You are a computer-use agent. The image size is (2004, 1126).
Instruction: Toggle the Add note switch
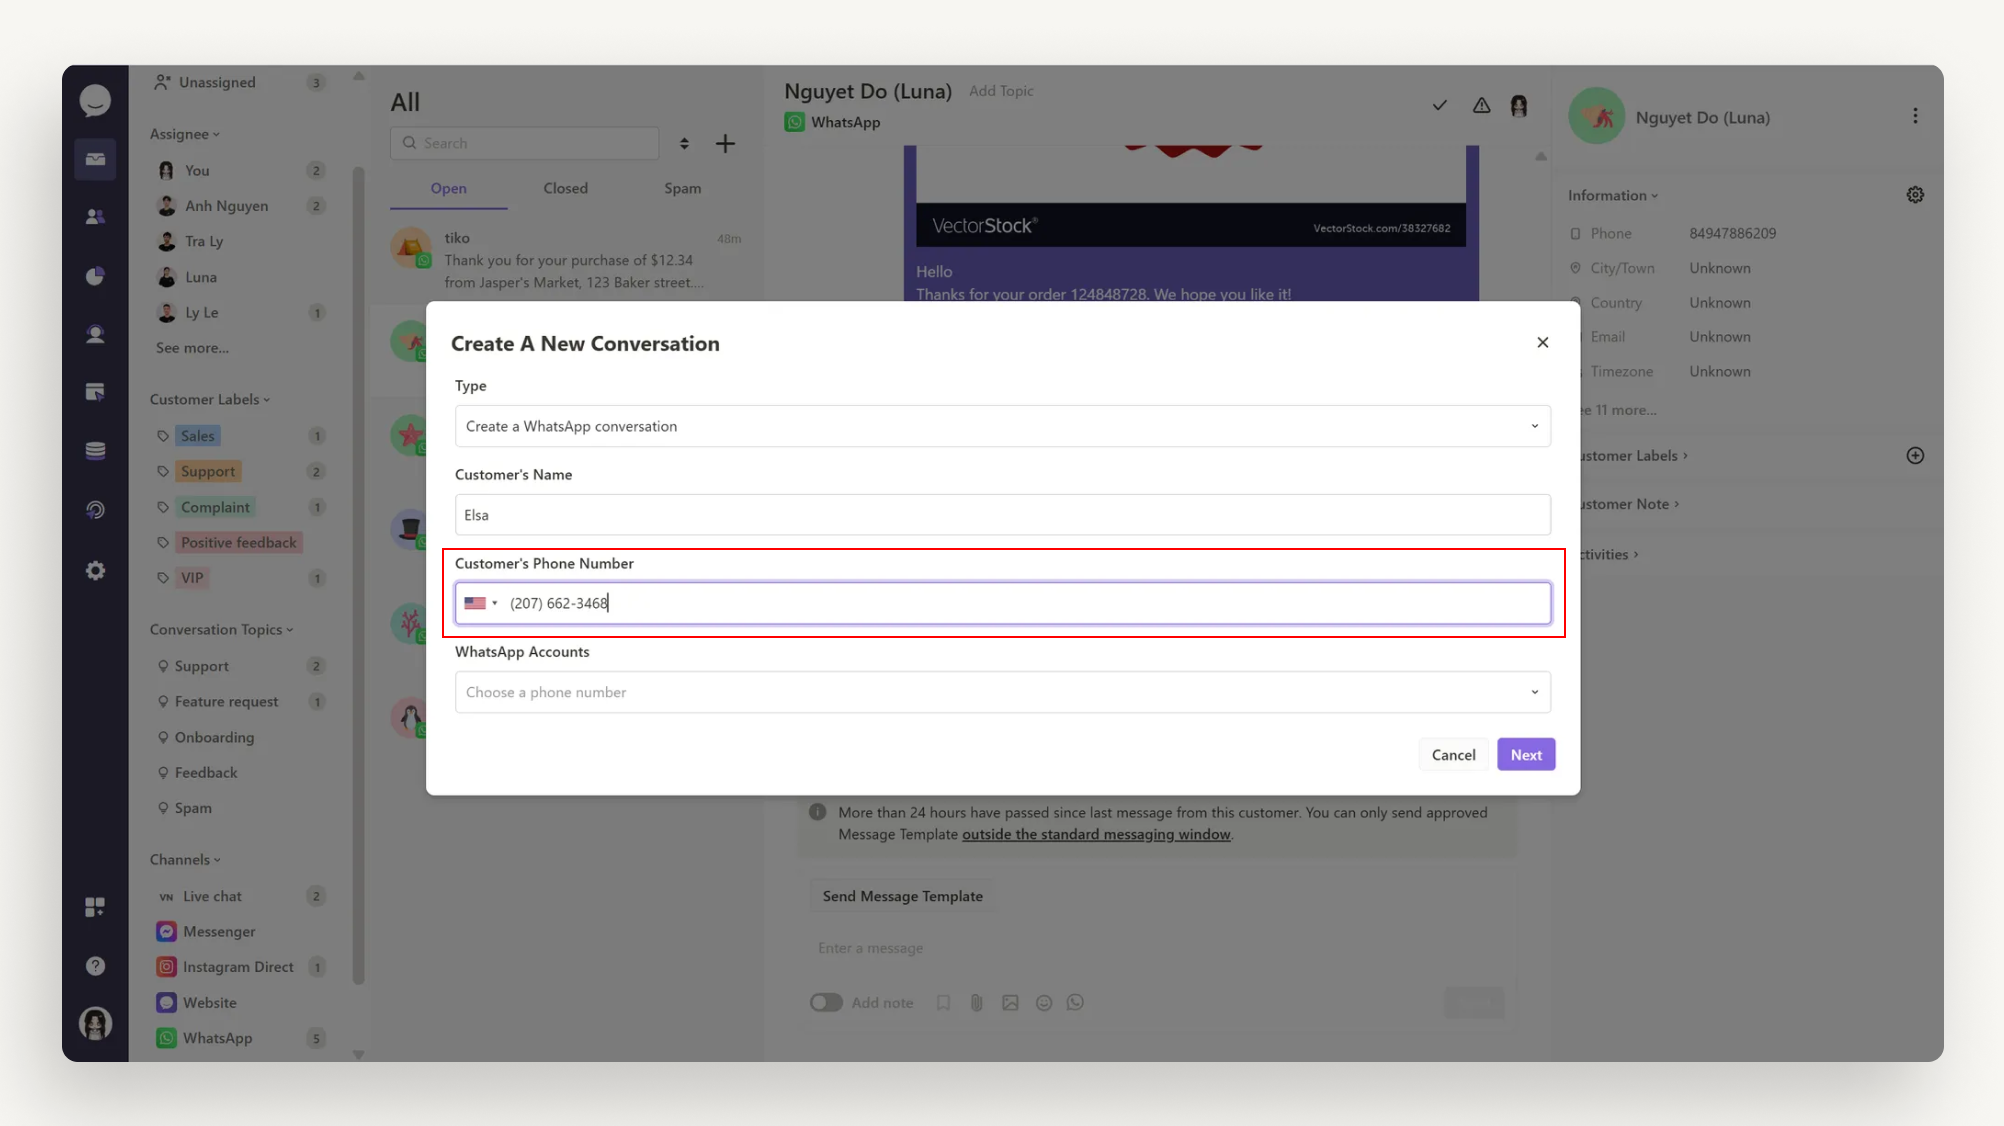point(826,1002)
